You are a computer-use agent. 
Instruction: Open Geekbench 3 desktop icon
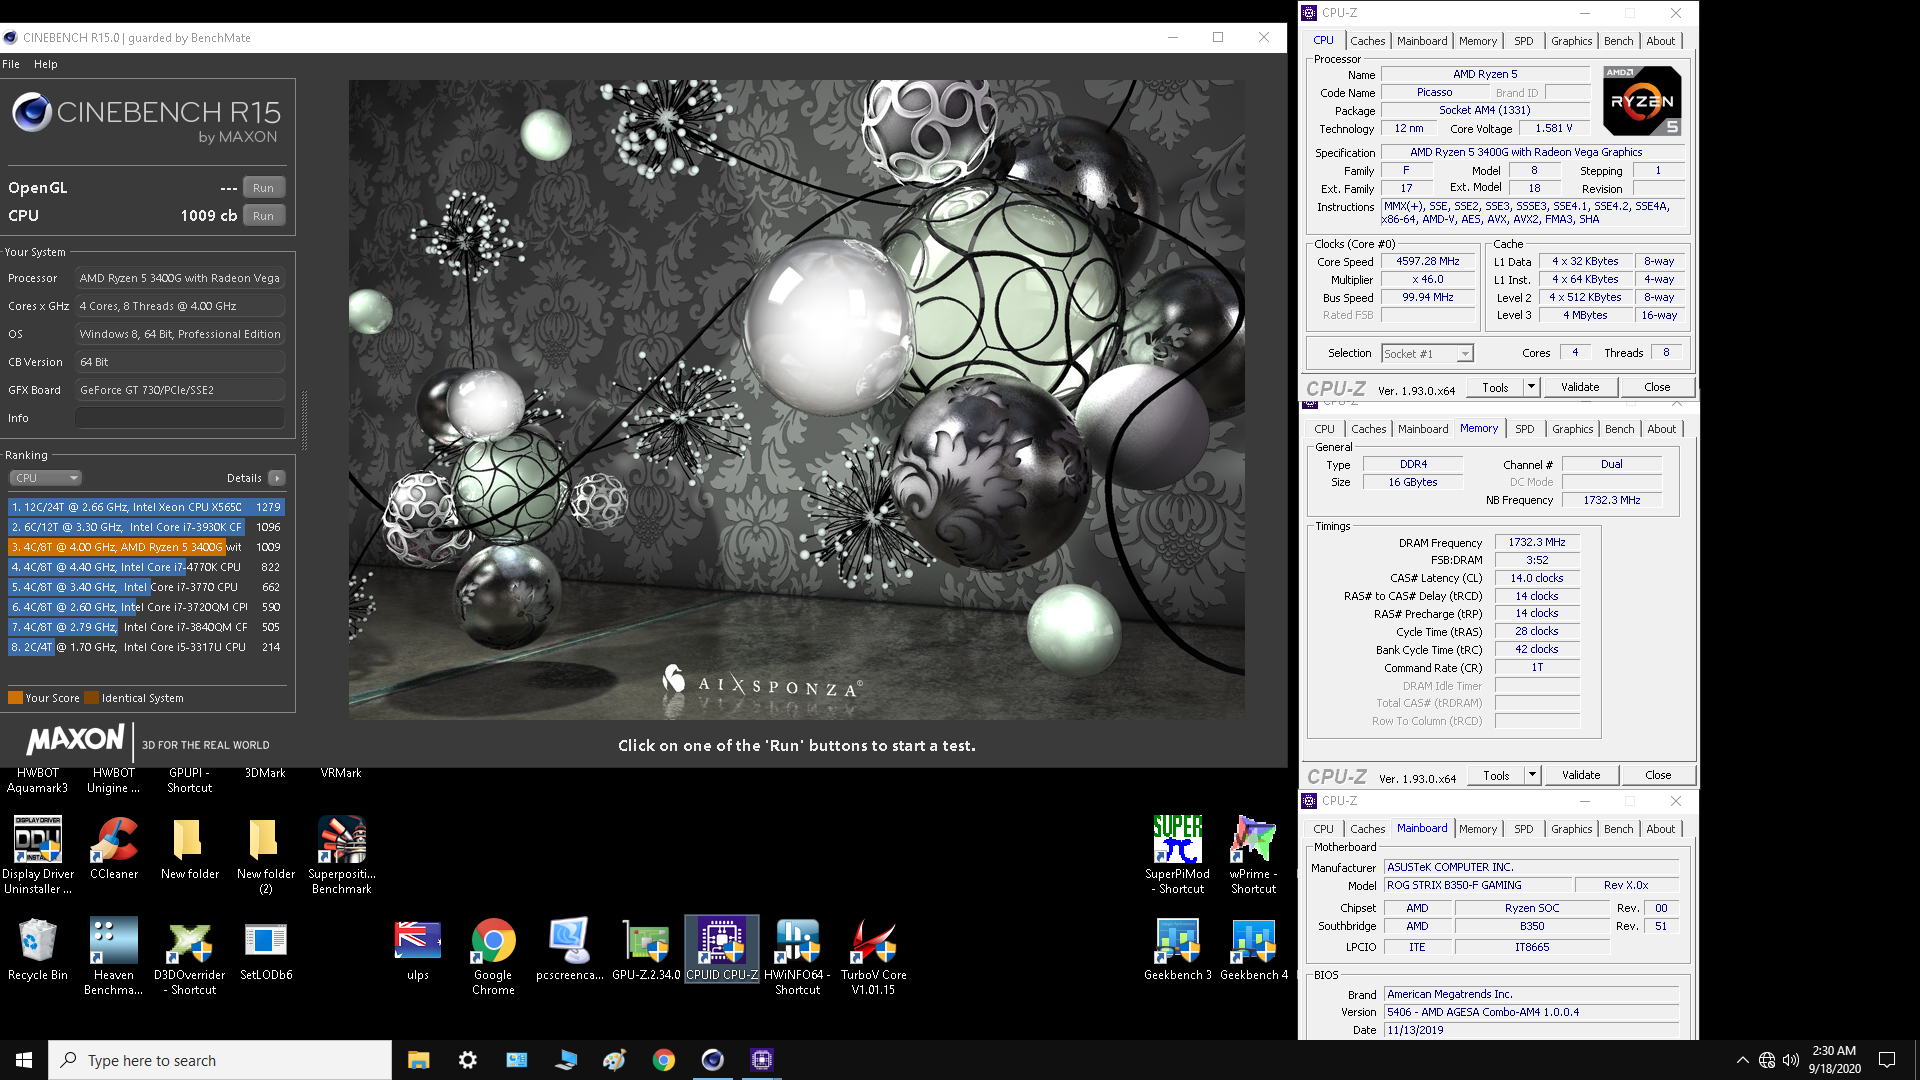point(1177,949)
